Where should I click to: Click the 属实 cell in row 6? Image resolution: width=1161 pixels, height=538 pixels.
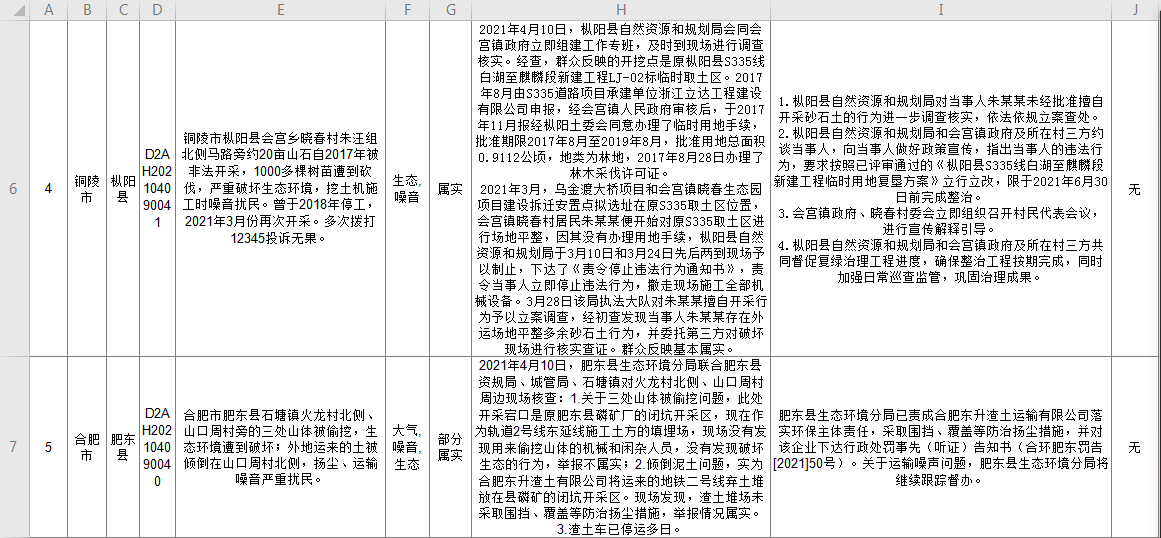tap(451, 189)
